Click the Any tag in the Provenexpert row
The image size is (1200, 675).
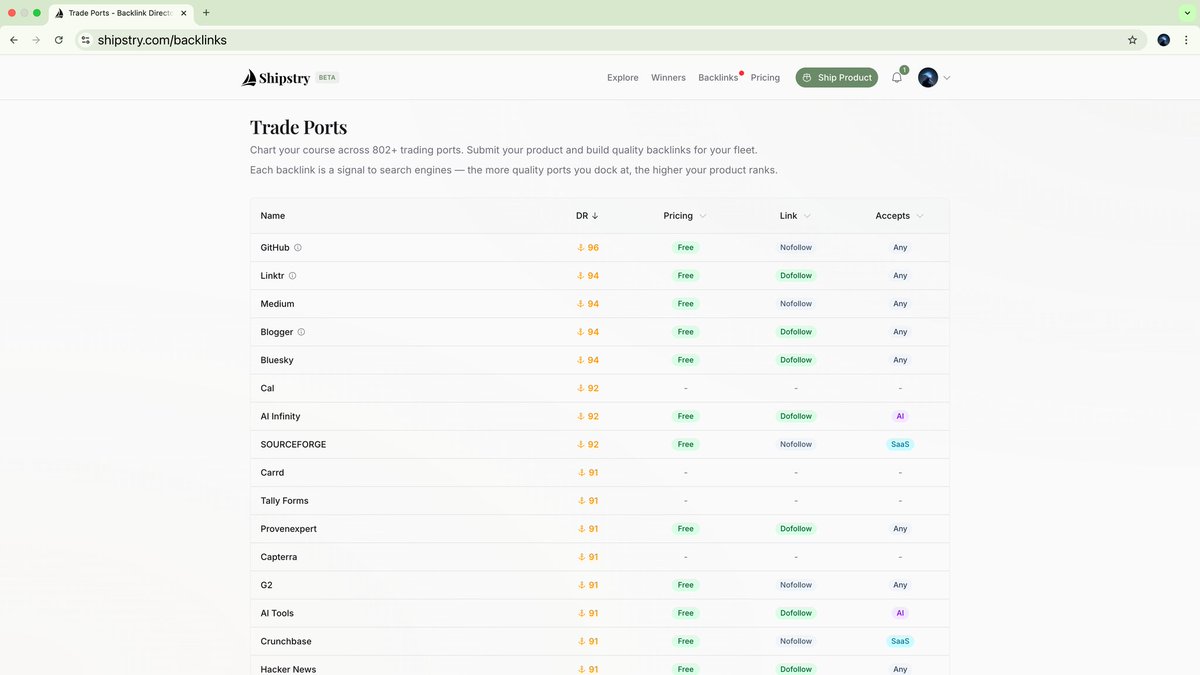click(x=900, y=528)
